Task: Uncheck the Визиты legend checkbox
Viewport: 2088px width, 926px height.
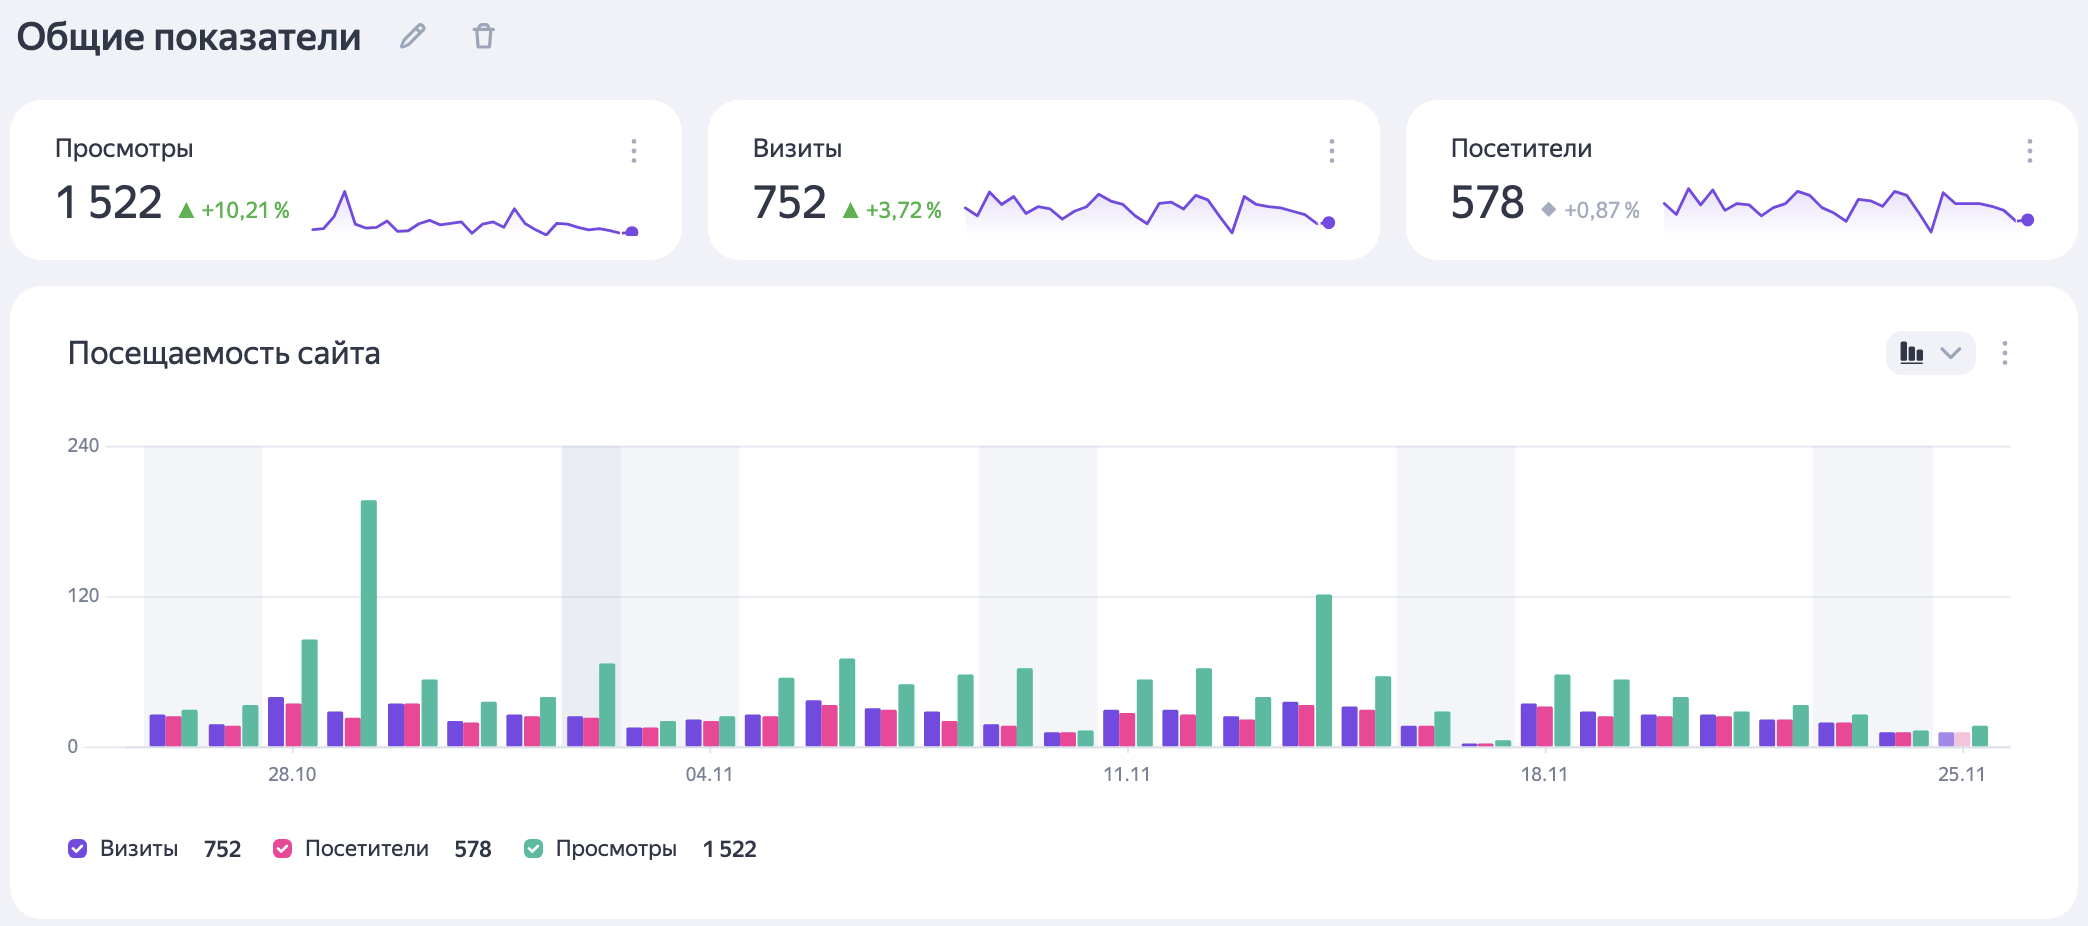Action: pos(78,849)
